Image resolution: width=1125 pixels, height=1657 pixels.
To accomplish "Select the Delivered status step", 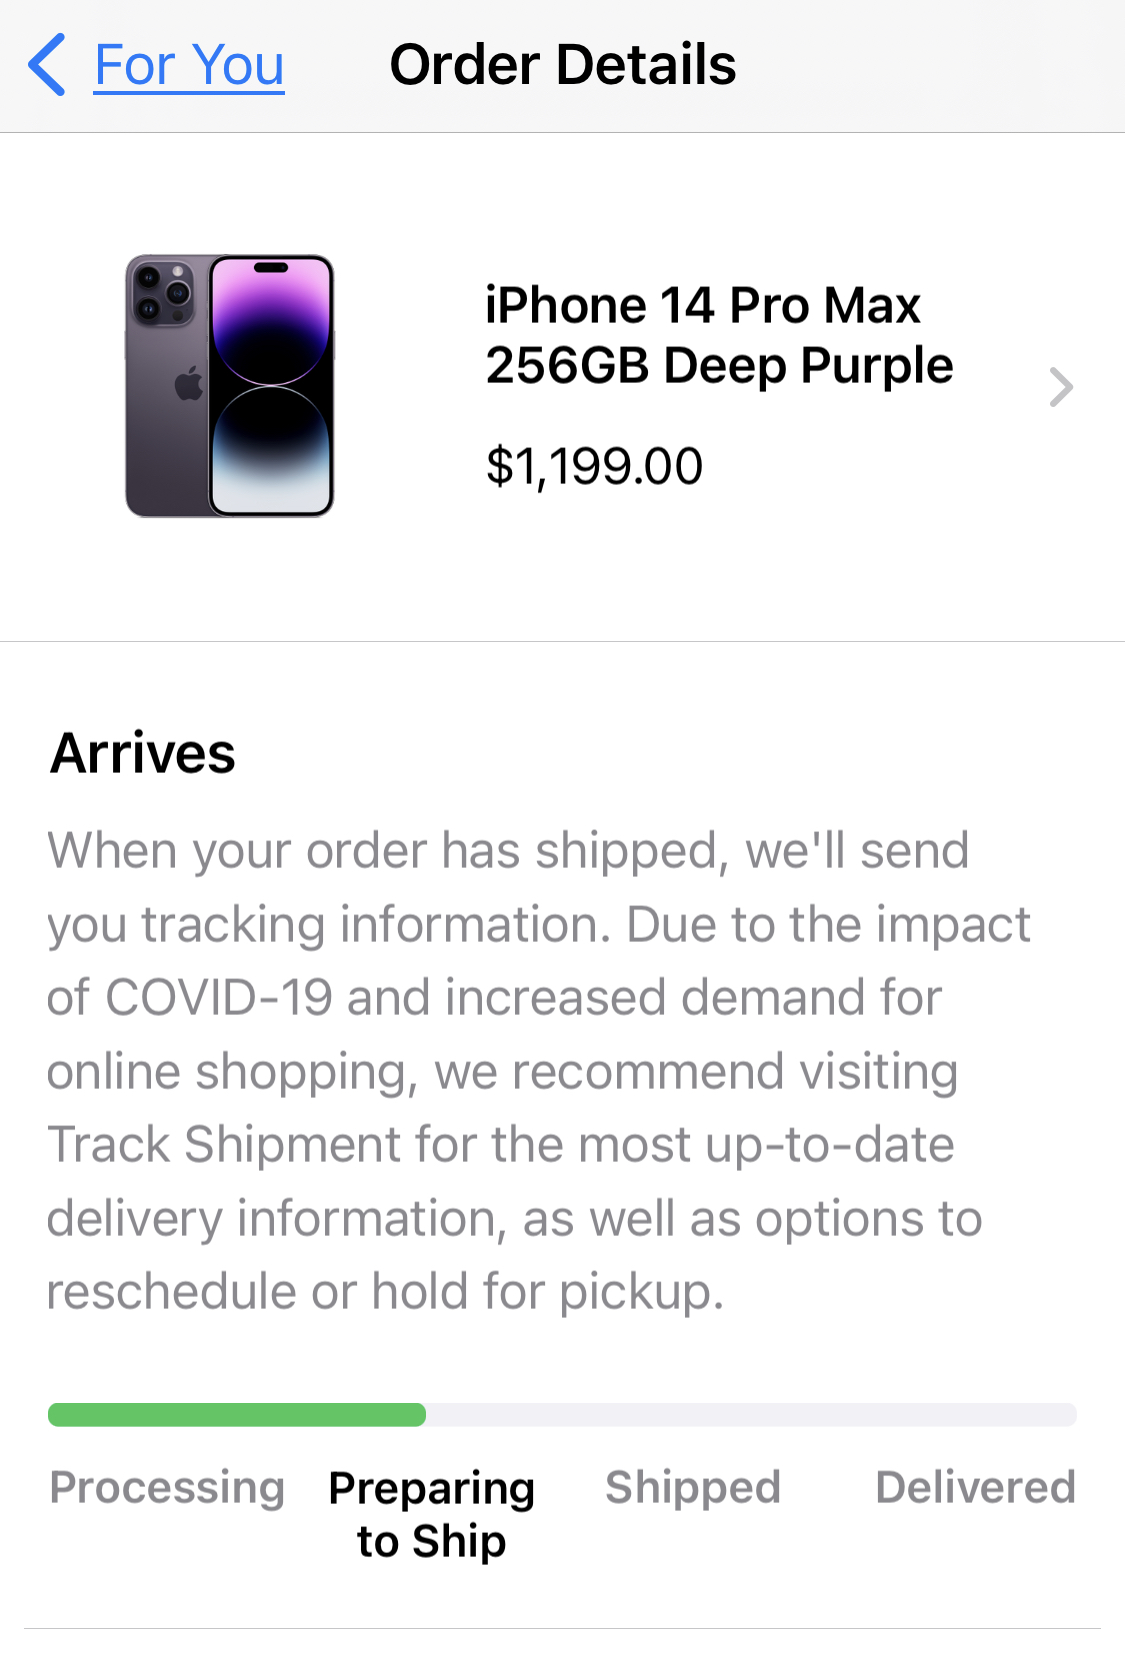I will coord(975,1487).
